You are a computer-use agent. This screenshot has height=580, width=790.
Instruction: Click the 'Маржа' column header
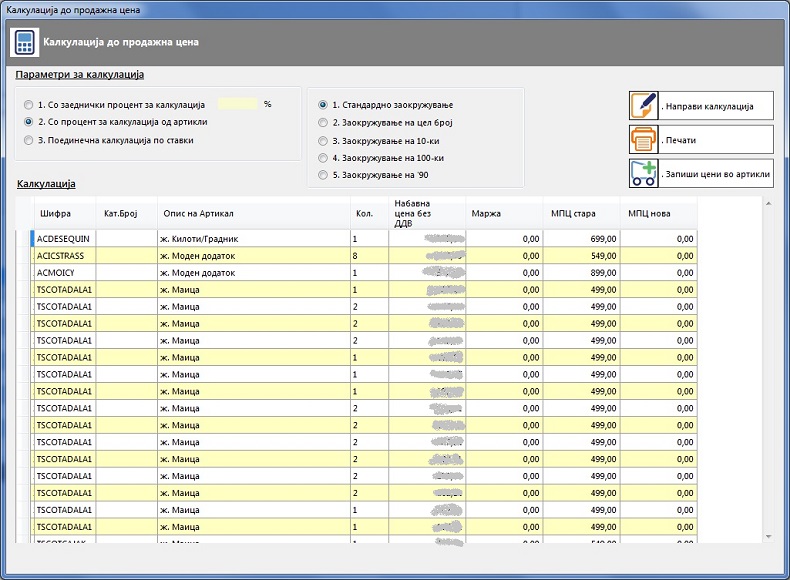click(x=504, y=213)
